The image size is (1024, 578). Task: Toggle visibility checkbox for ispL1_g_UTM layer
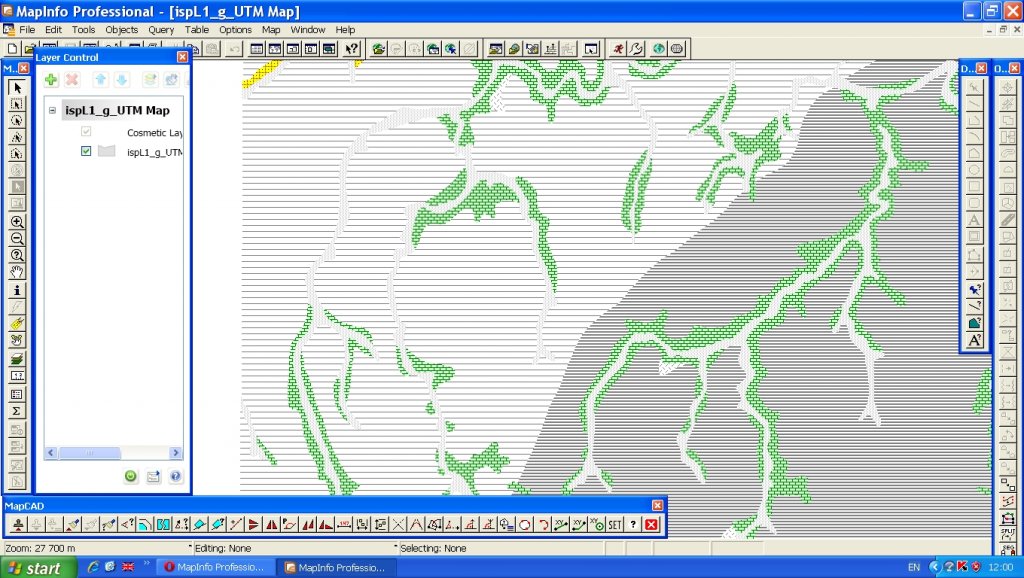[x=86, y=151]
